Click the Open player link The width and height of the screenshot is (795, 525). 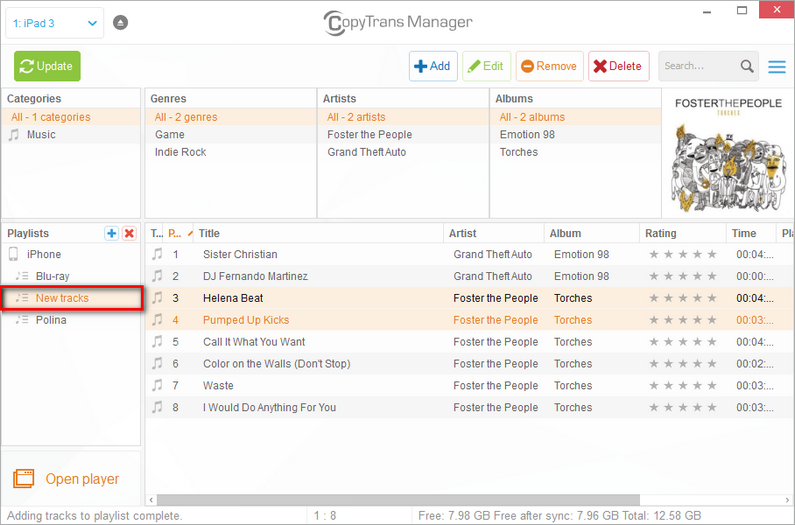pyautogui.click(x=82, y=479)
